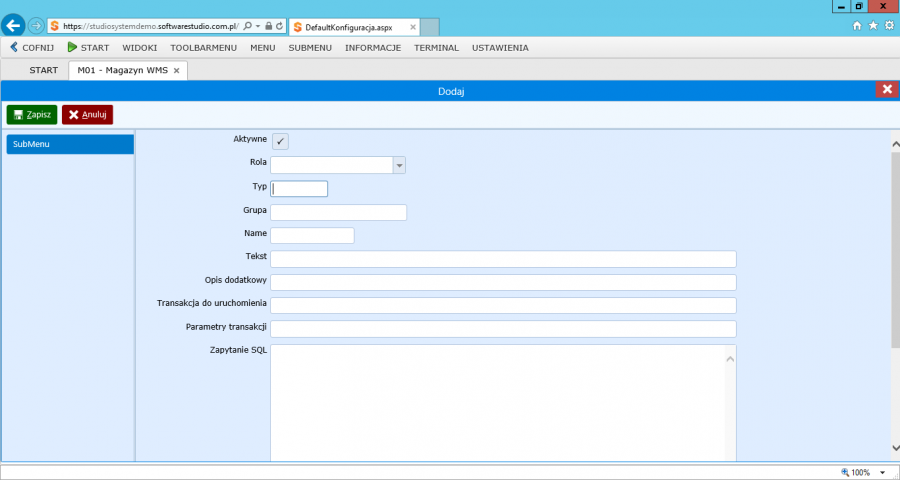
Task: Open the TERMINAL menu
Action: pos(437,48)
